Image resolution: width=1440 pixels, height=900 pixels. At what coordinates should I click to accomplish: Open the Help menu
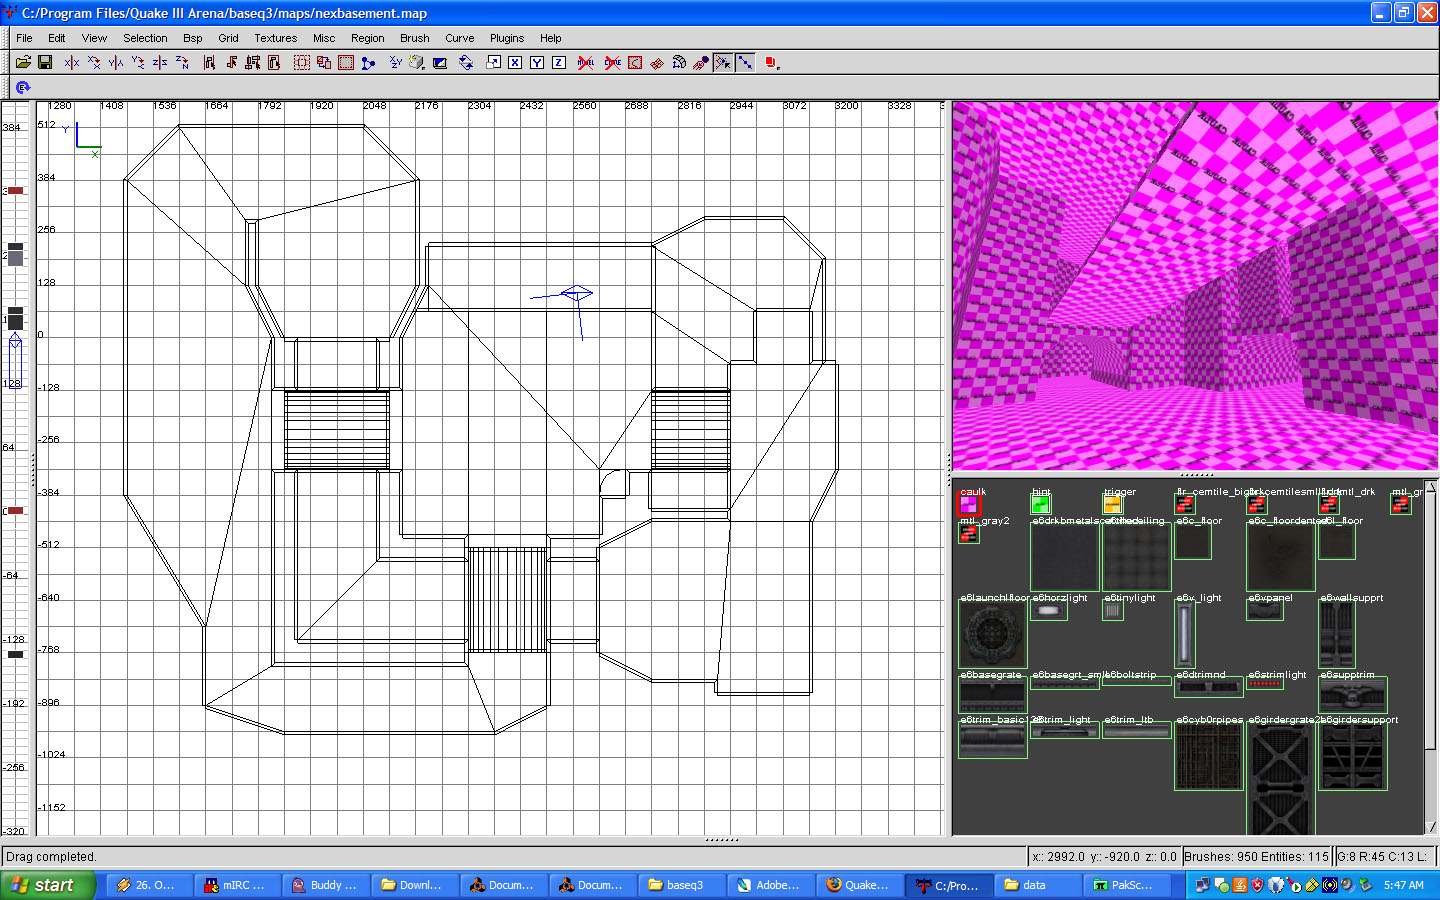[551, 38]
